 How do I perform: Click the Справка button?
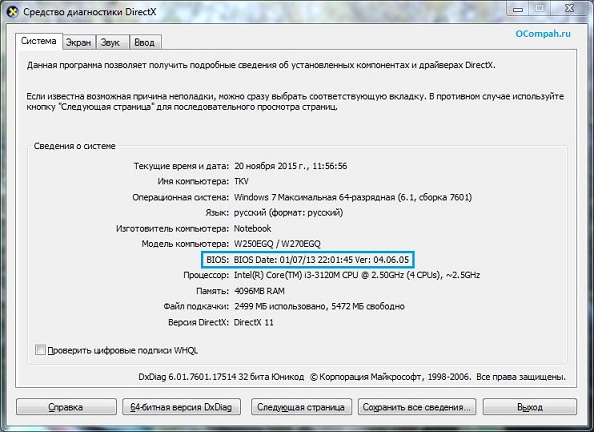pos(66,407)
